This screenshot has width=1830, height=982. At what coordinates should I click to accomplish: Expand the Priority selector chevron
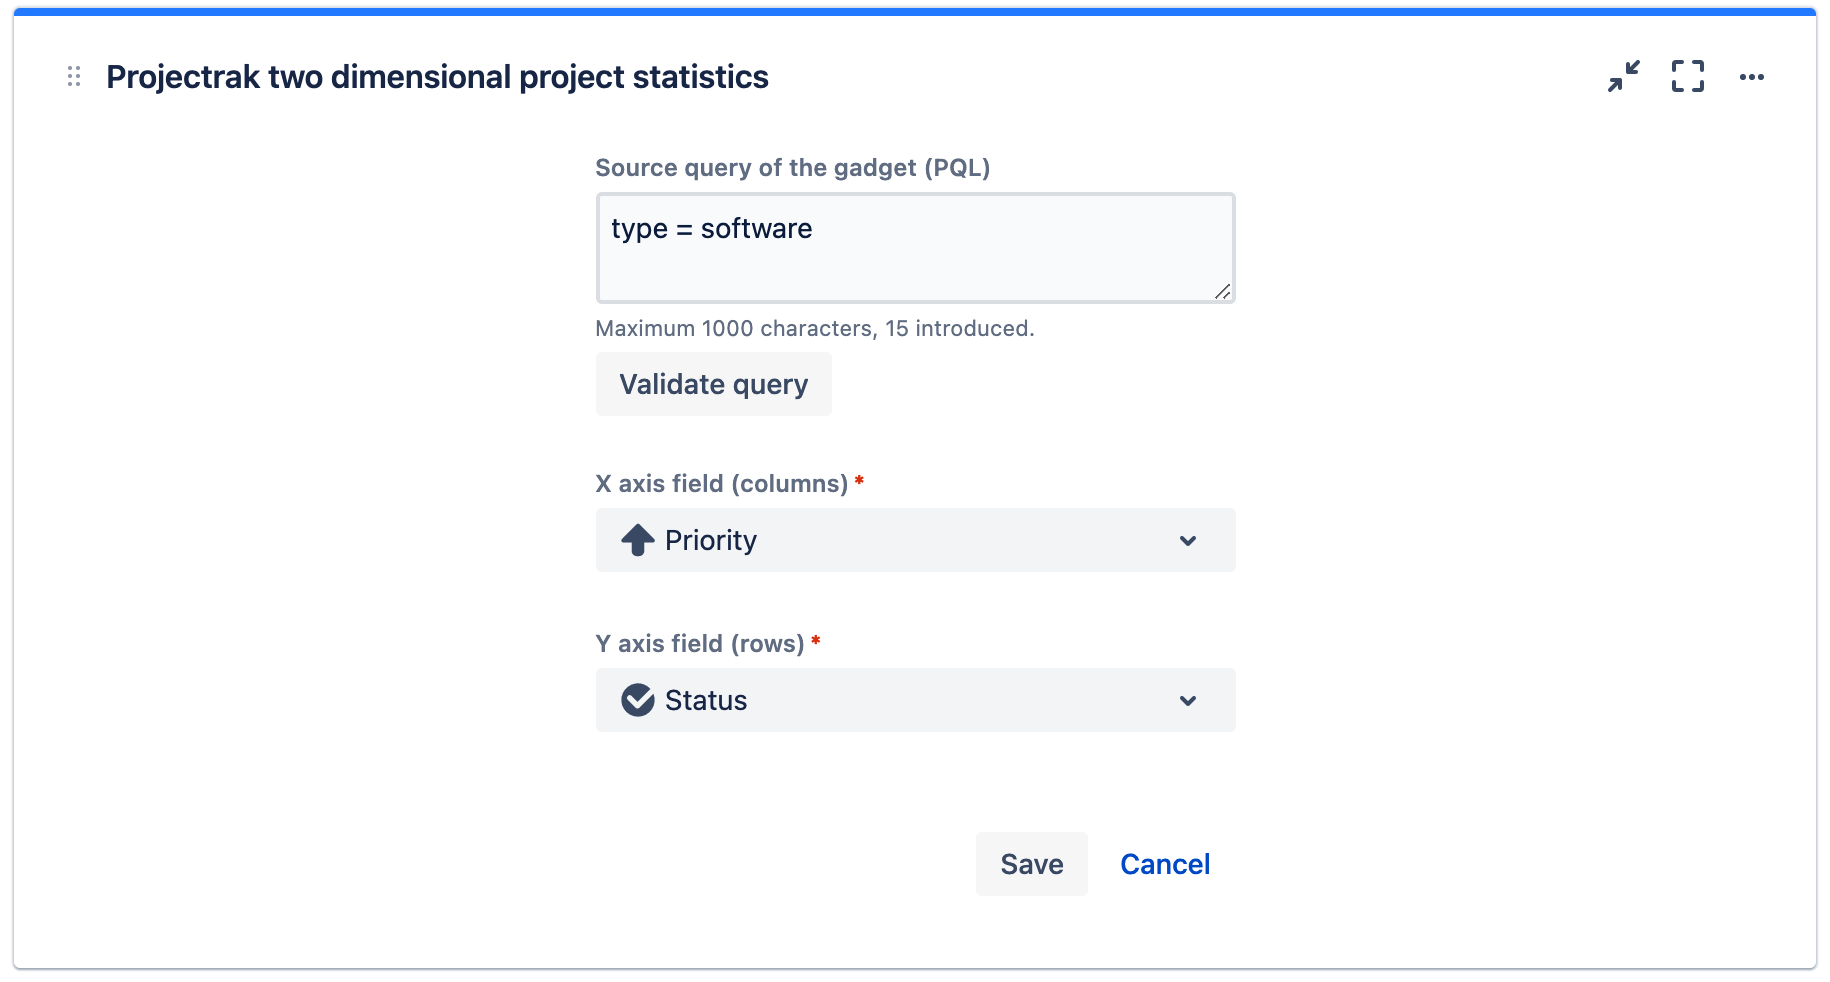[1188, 540]
